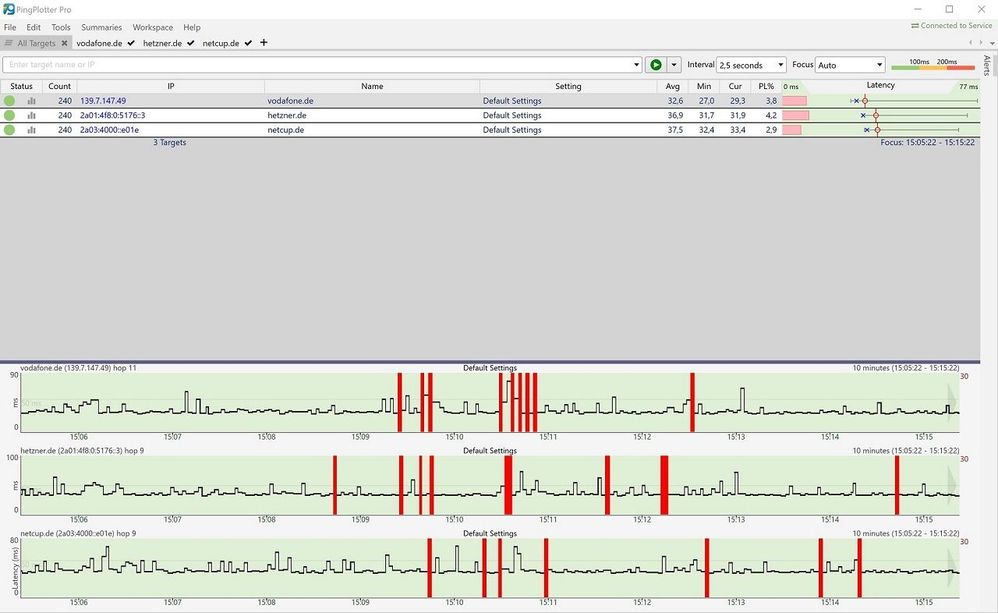Click the arrow at hetzner.de graph right edge
This screenshot has height=613, width=998.
[952, 483]
